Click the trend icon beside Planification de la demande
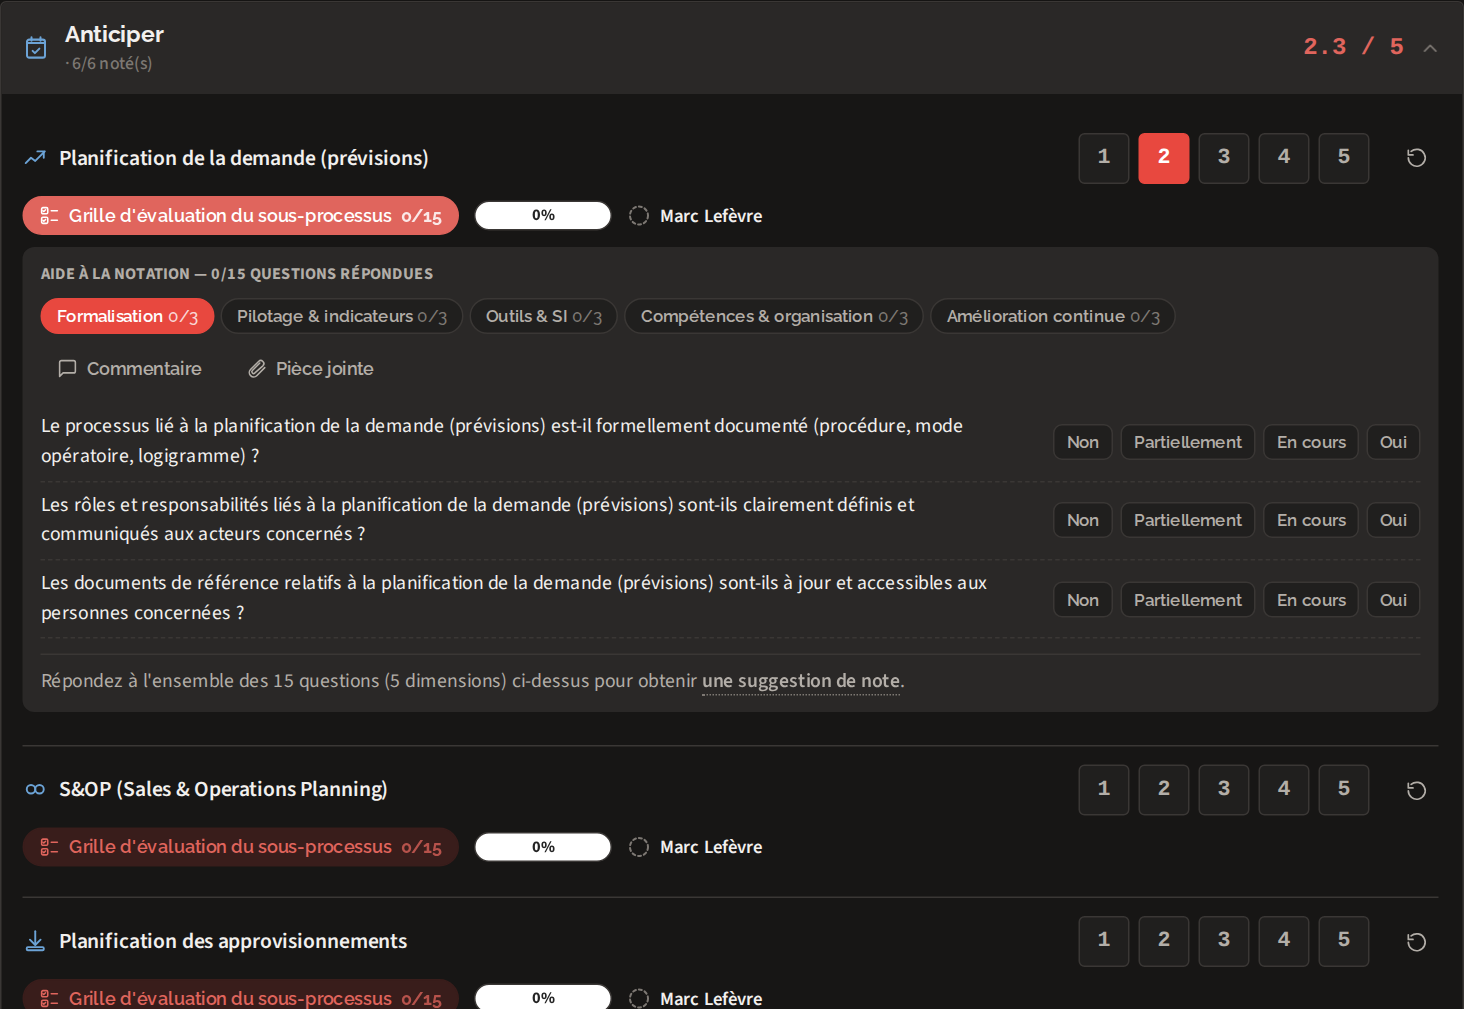Screen dimensions: 1464x1009 pos(35,158)
